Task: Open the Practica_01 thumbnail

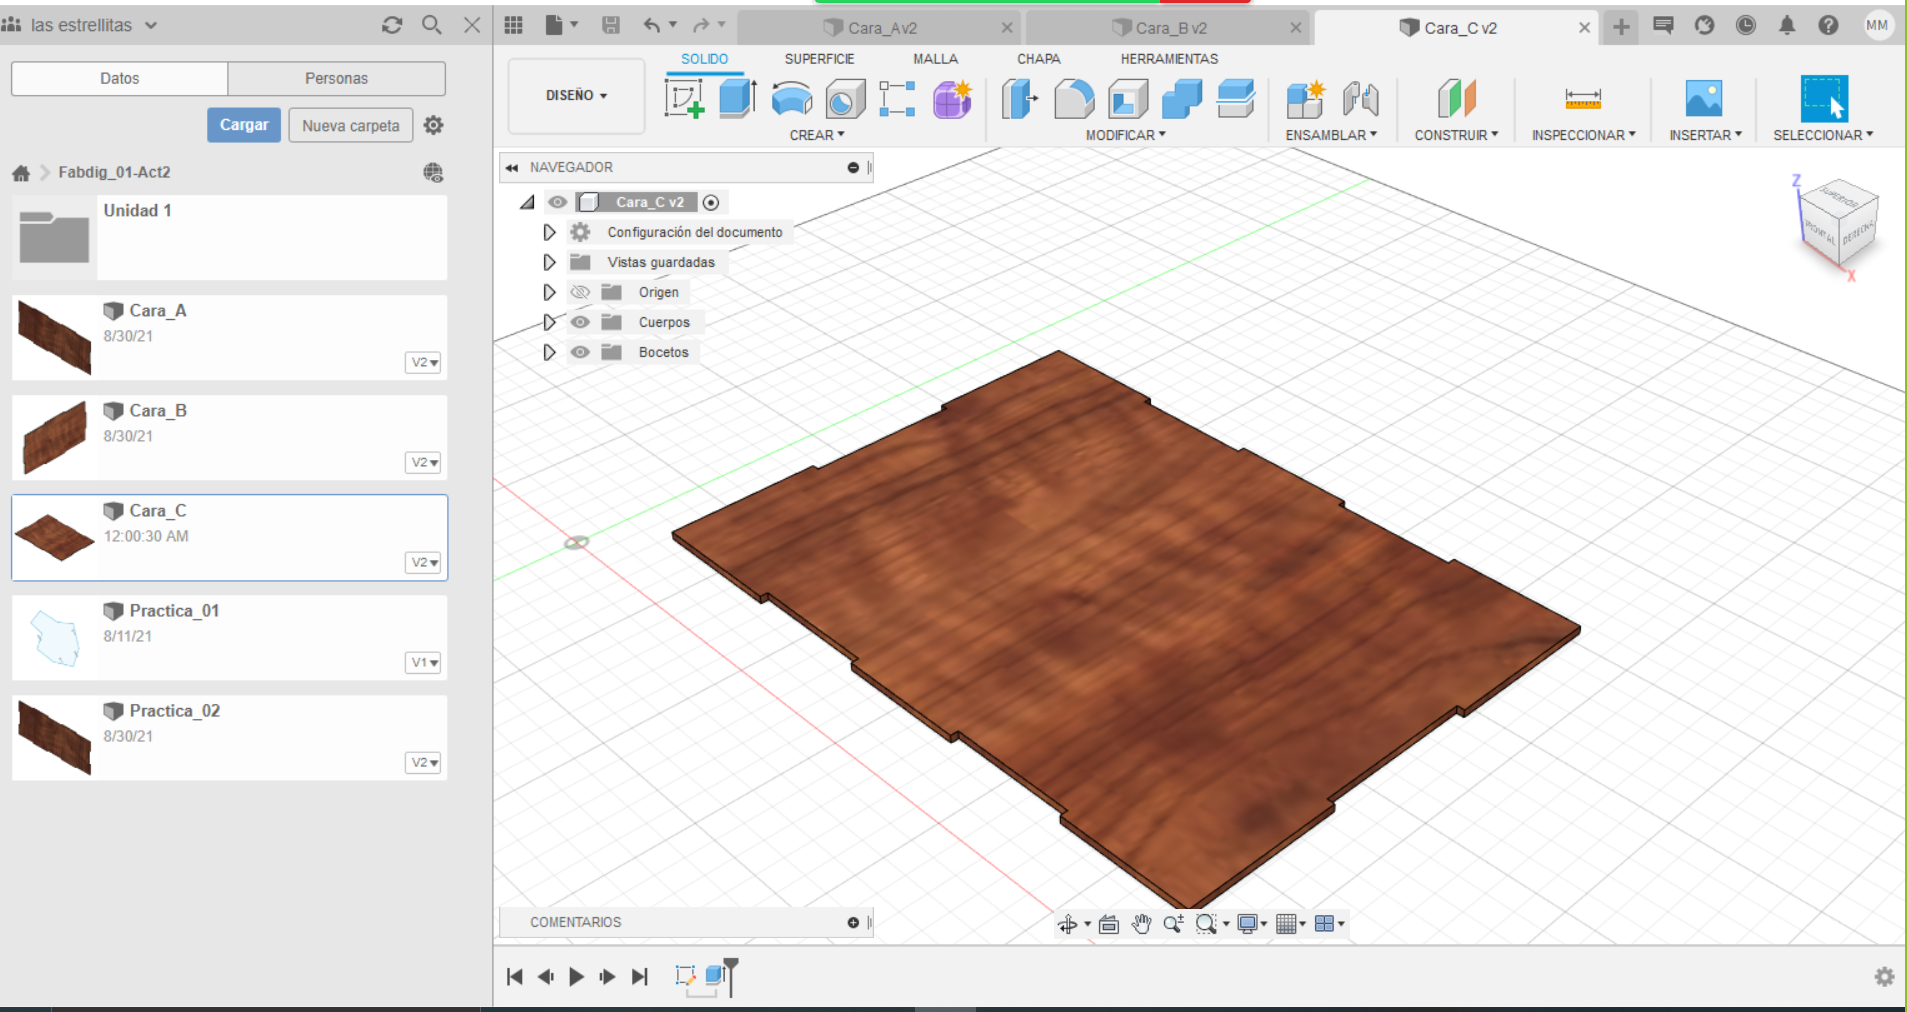Action: point(55,637)
